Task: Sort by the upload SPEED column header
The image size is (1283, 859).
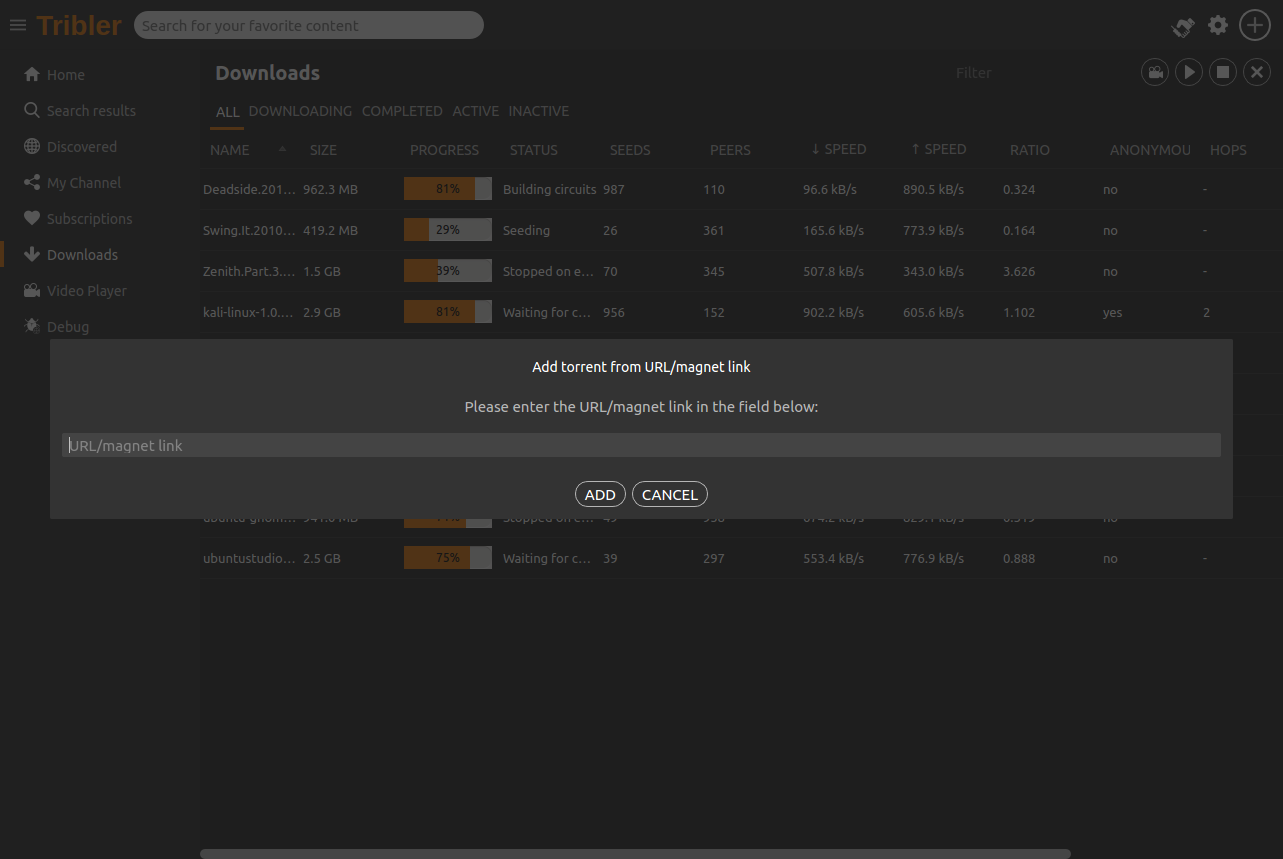Action: coord(938,149)
